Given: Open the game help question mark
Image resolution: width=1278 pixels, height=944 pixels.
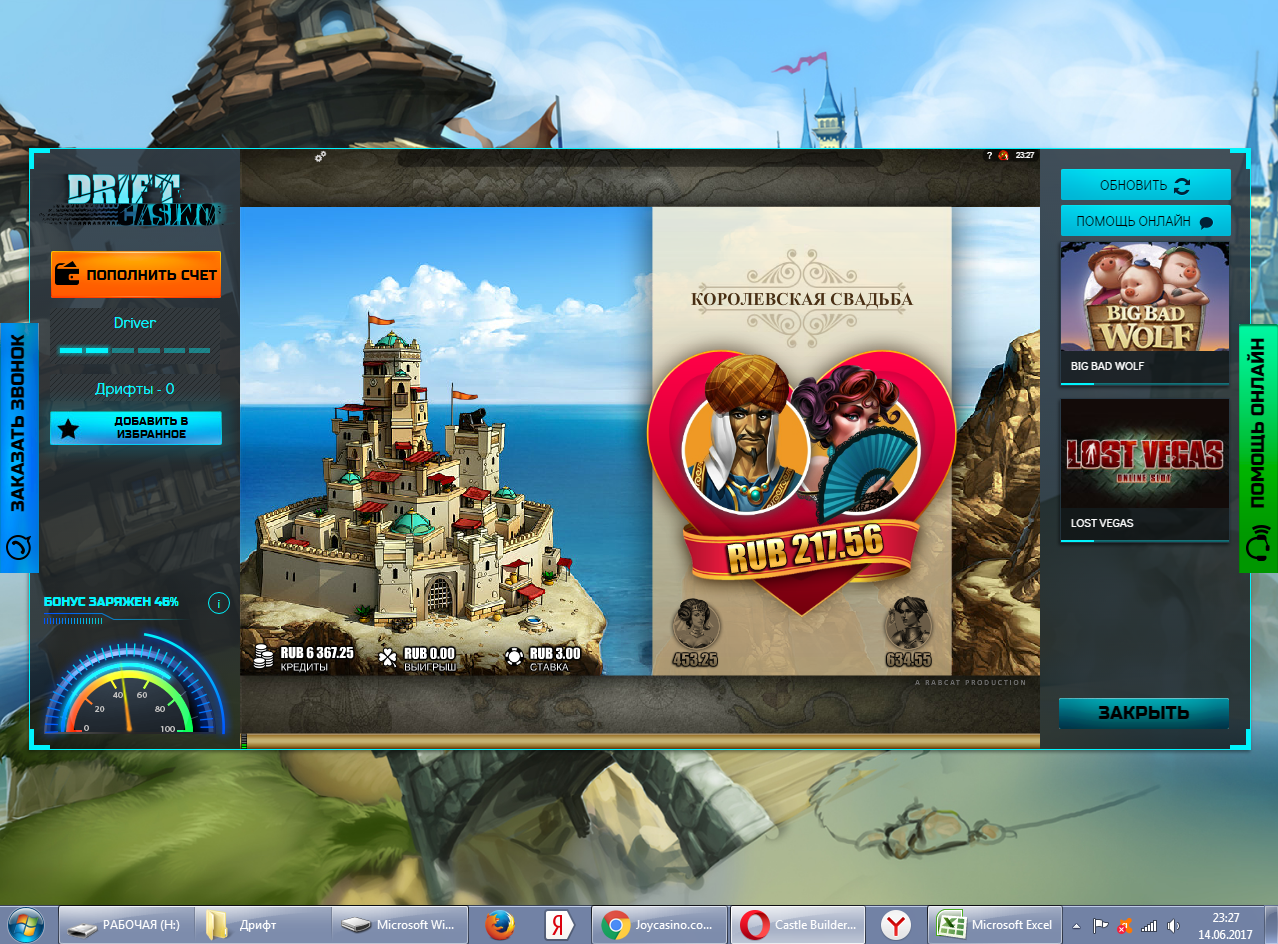Looking at the screenshot, I should [989, 156].
